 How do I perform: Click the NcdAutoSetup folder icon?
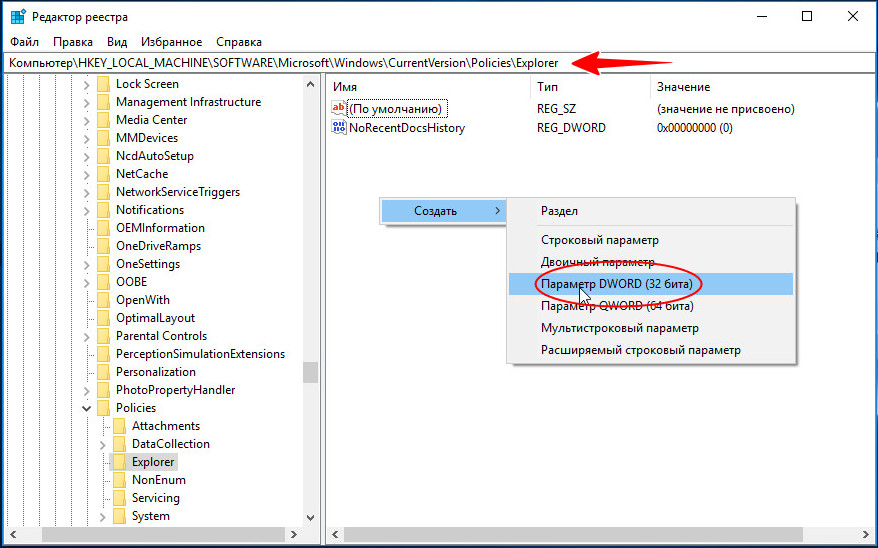tap(104, 156)
